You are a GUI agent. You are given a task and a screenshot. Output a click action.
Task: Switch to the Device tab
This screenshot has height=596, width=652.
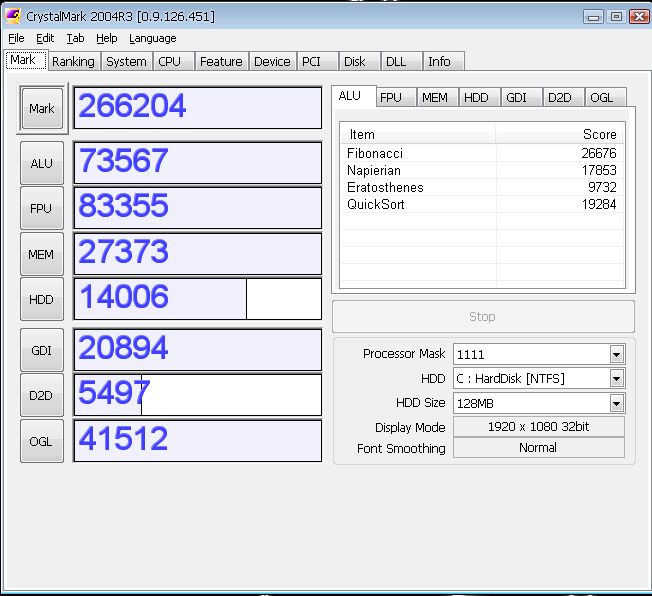272,62
